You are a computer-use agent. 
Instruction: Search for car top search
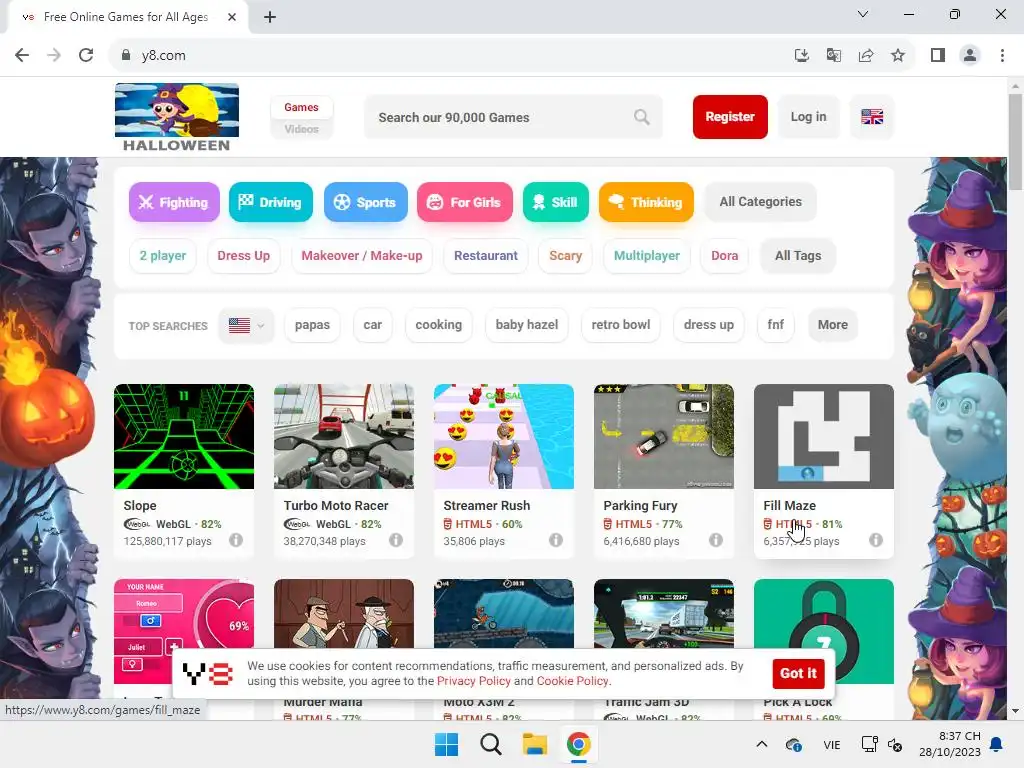[x=372, y=325]
